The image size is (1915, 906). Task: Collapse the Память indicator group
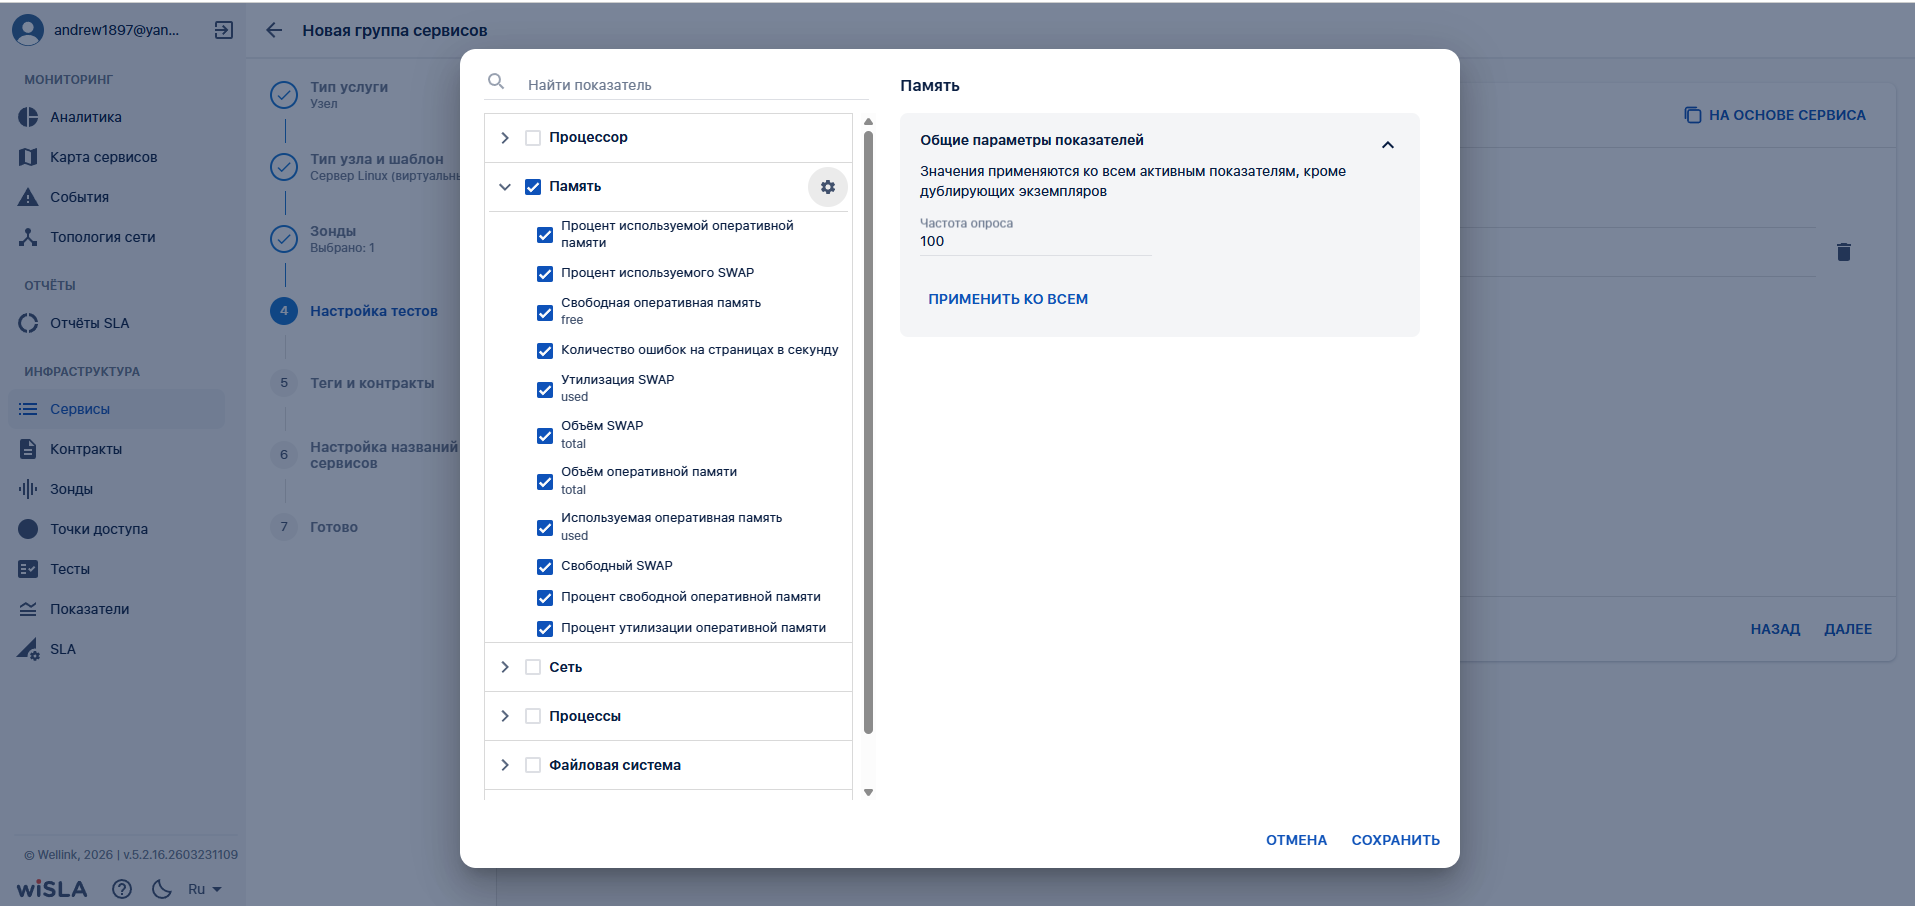[x=505, y=187]
